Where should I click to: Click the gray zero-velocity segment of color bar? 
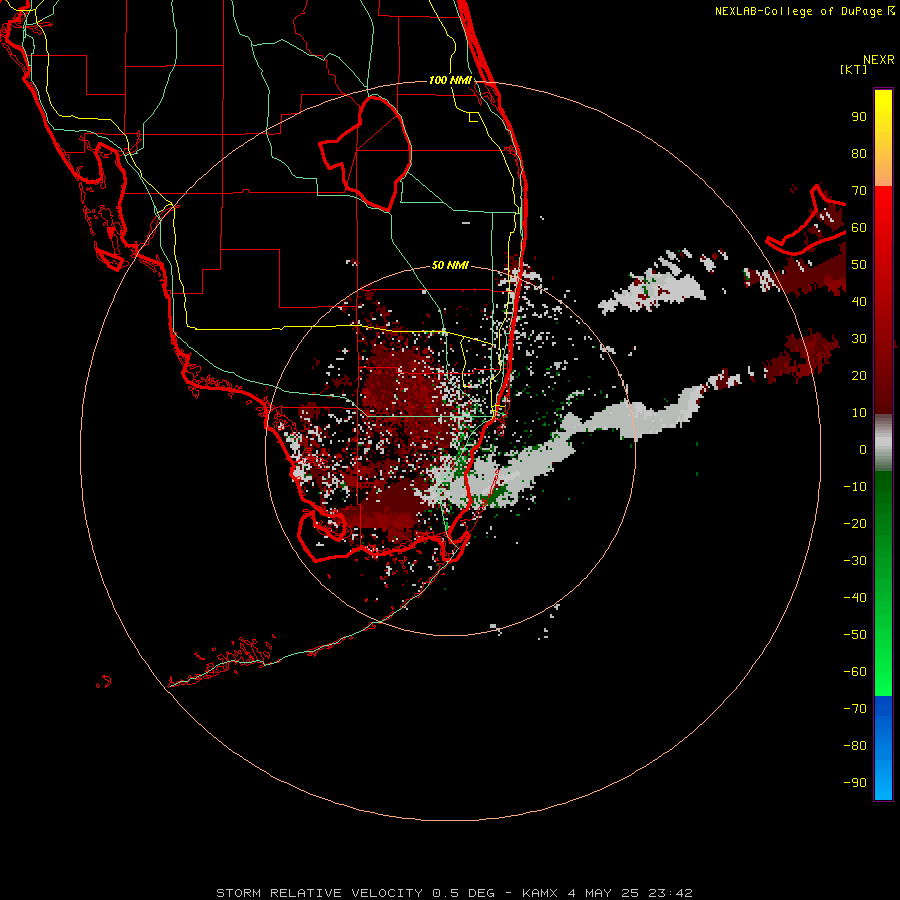(883, 443)
